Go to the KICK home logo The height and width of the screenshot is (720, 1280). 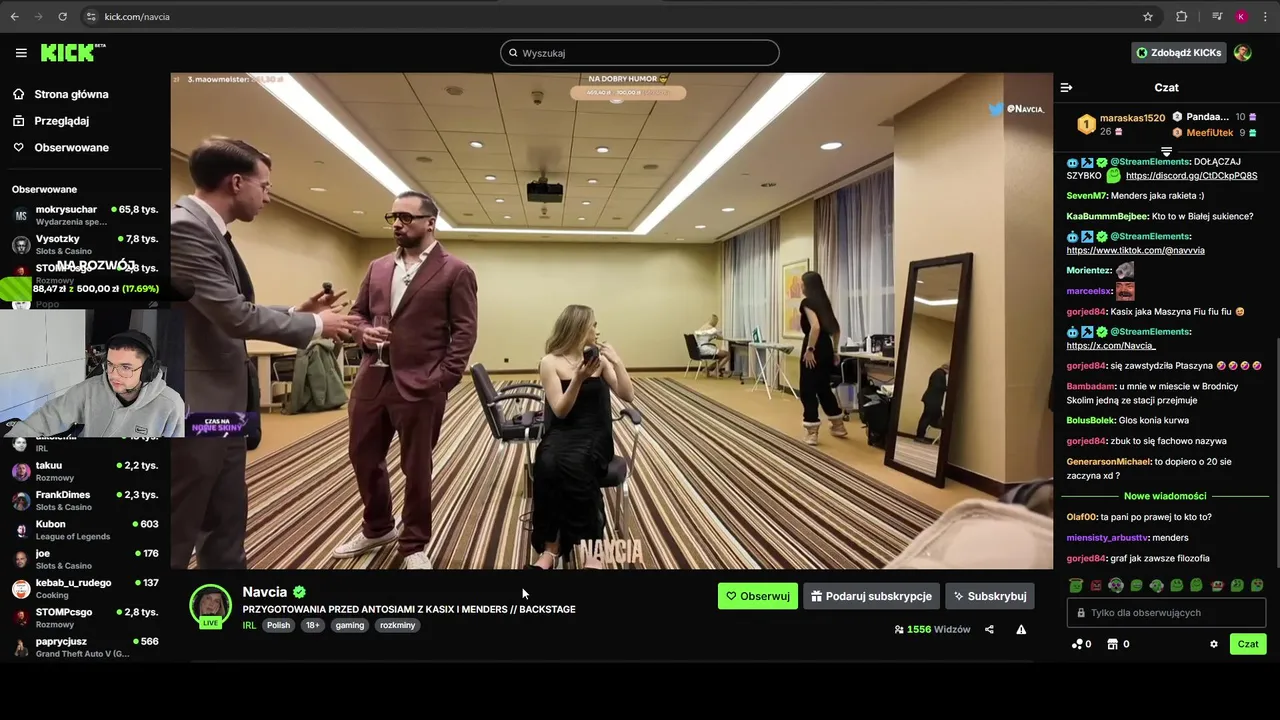pos(73,52)
